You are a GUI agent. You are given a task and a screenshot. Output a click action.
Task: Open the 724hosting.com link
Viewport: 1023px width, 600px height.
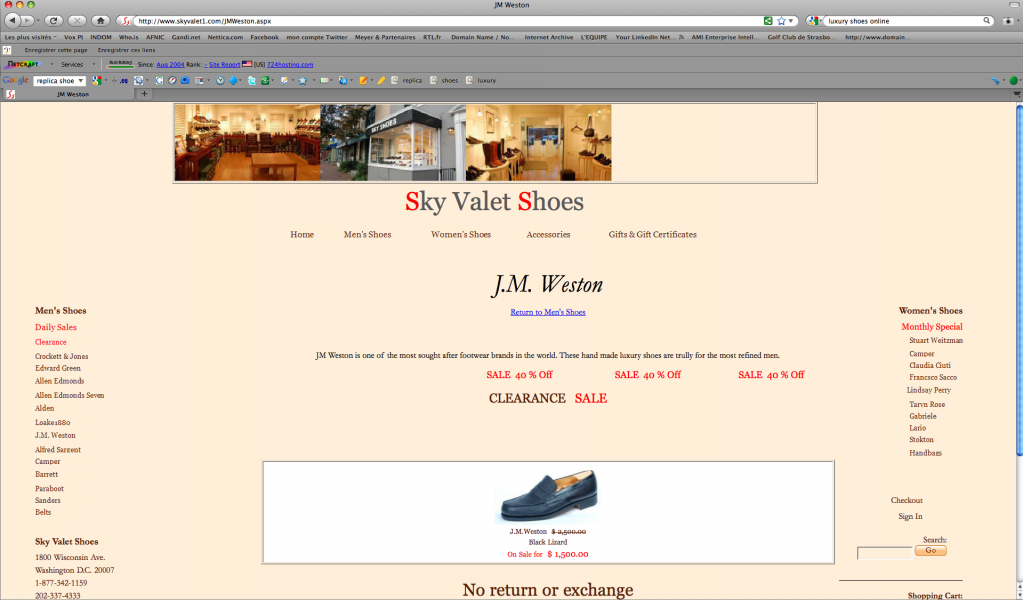tap(290, 65)
